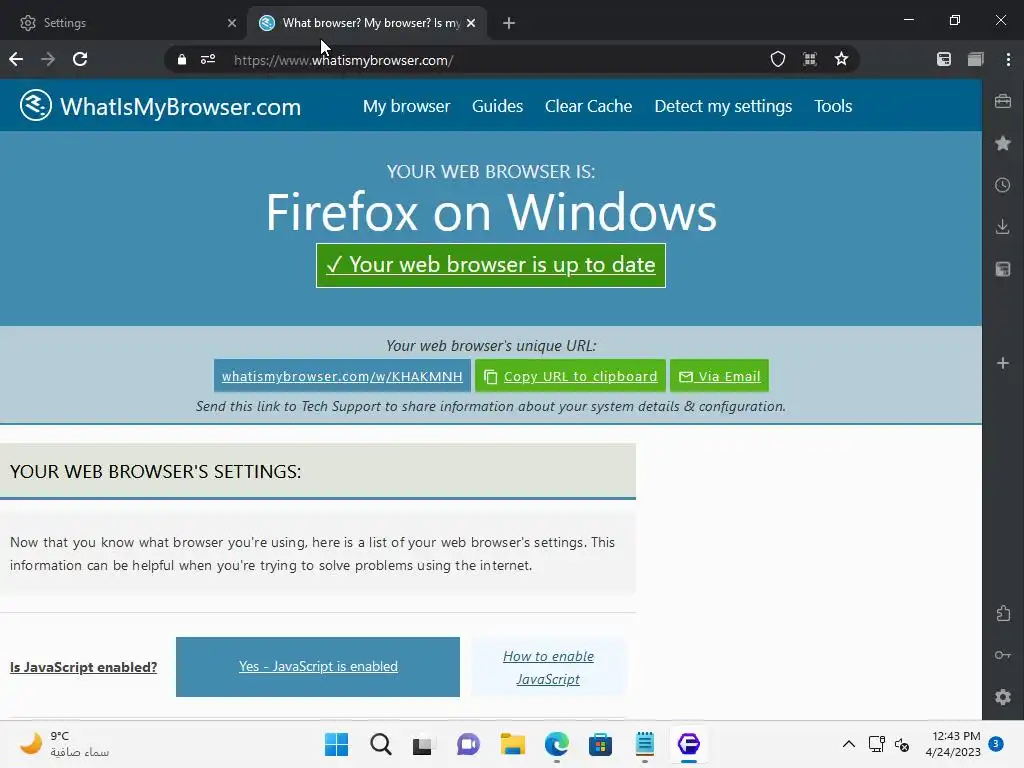Add a new sidebar item with plus

point(1003,363)
